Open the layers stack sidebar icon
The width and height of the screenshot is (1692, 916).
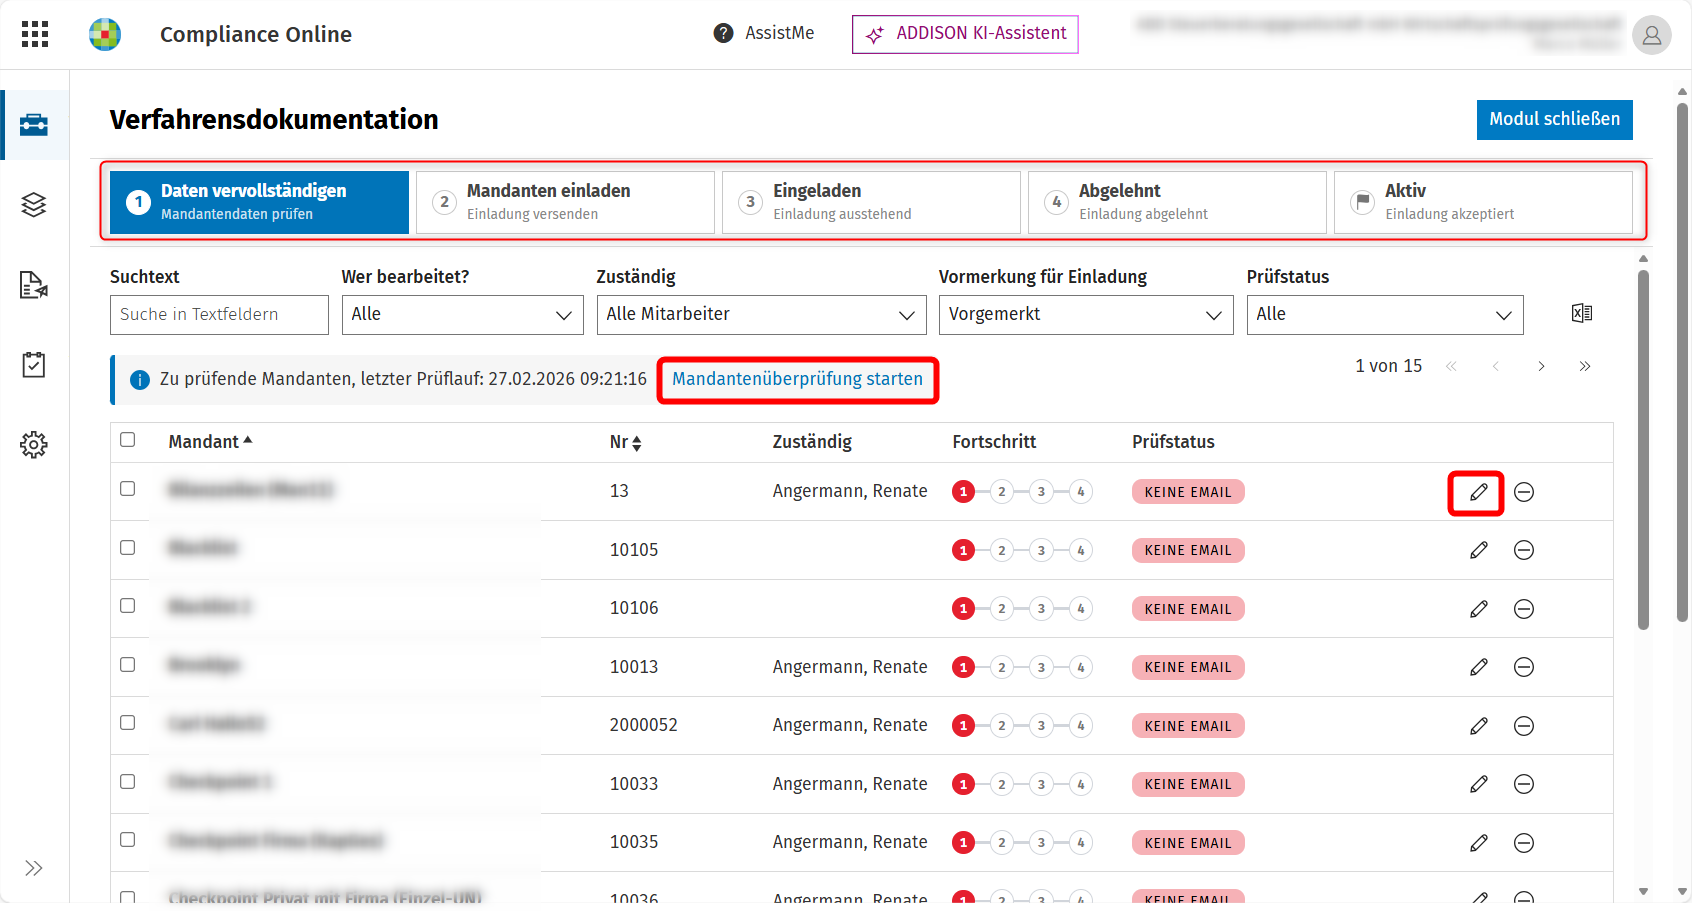click(34, 205)
